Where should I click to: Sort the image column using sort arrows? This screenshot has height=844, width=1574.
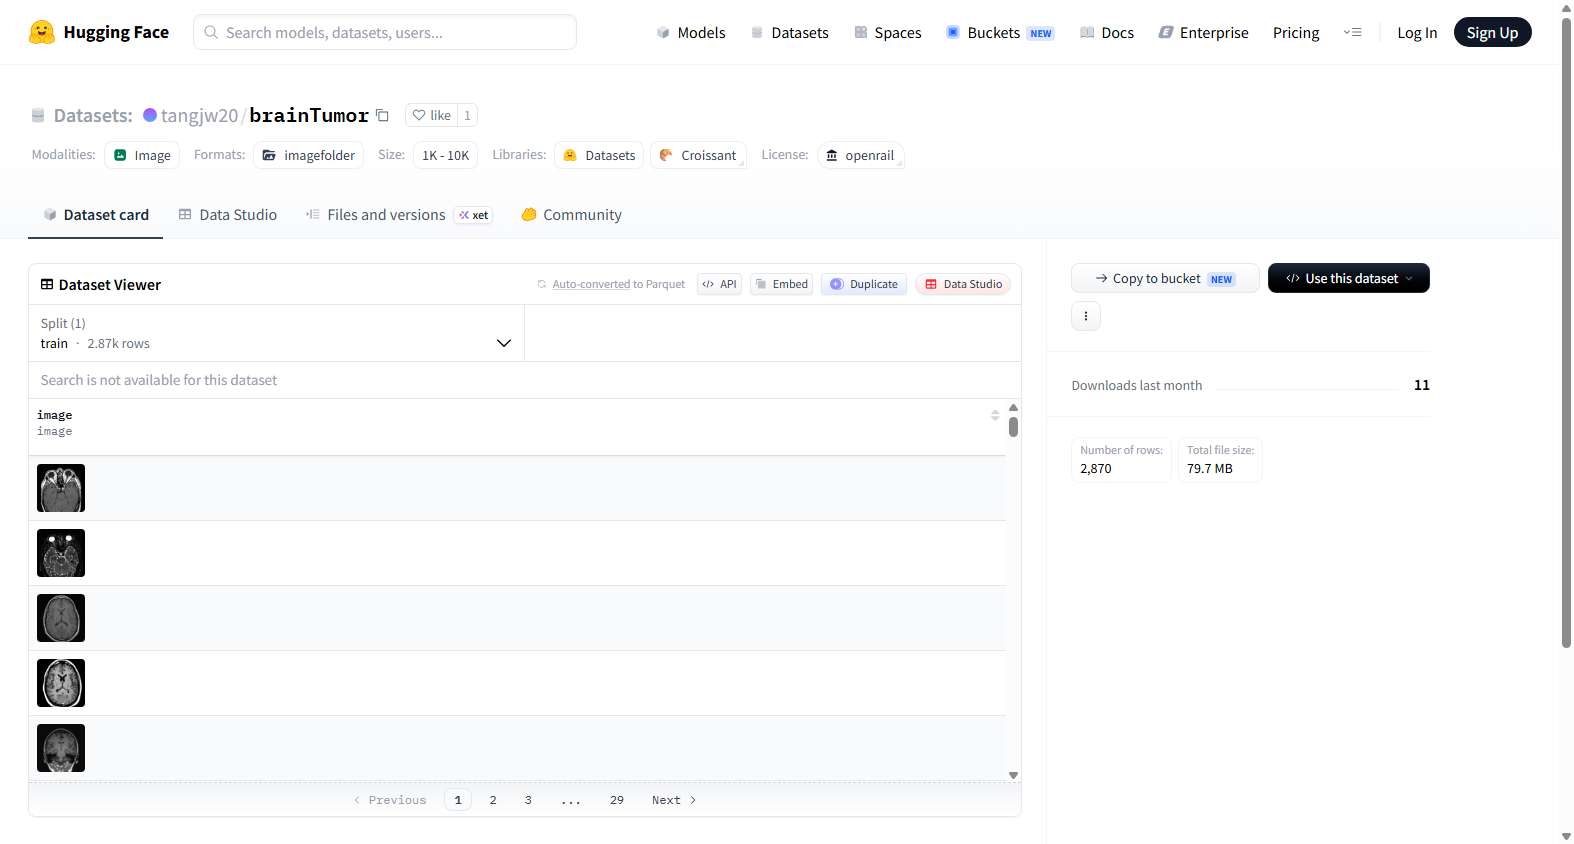coord(995,415)
